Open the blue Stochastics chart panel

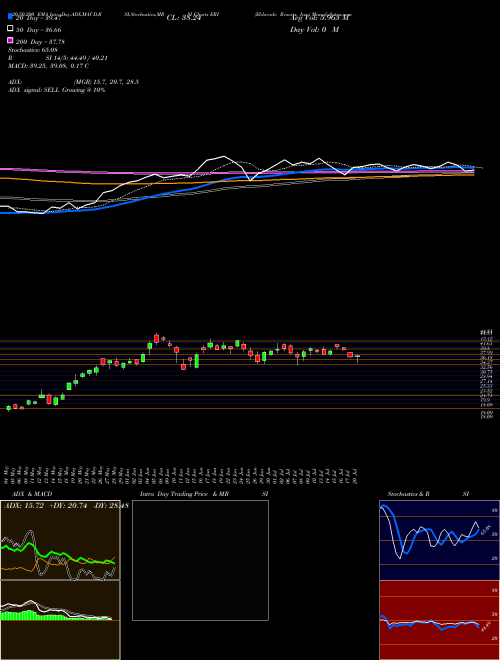439,540
